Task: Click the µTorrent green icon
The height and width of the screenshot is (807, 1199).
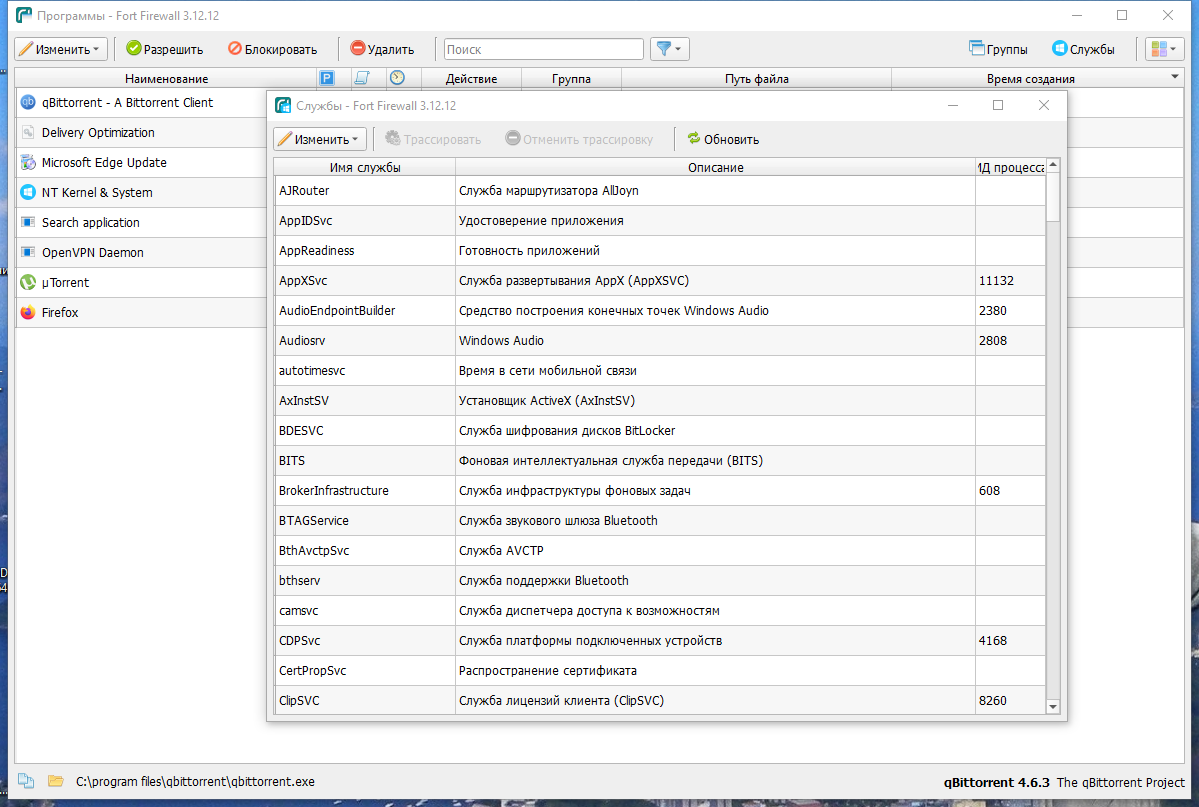Action: 28,282
